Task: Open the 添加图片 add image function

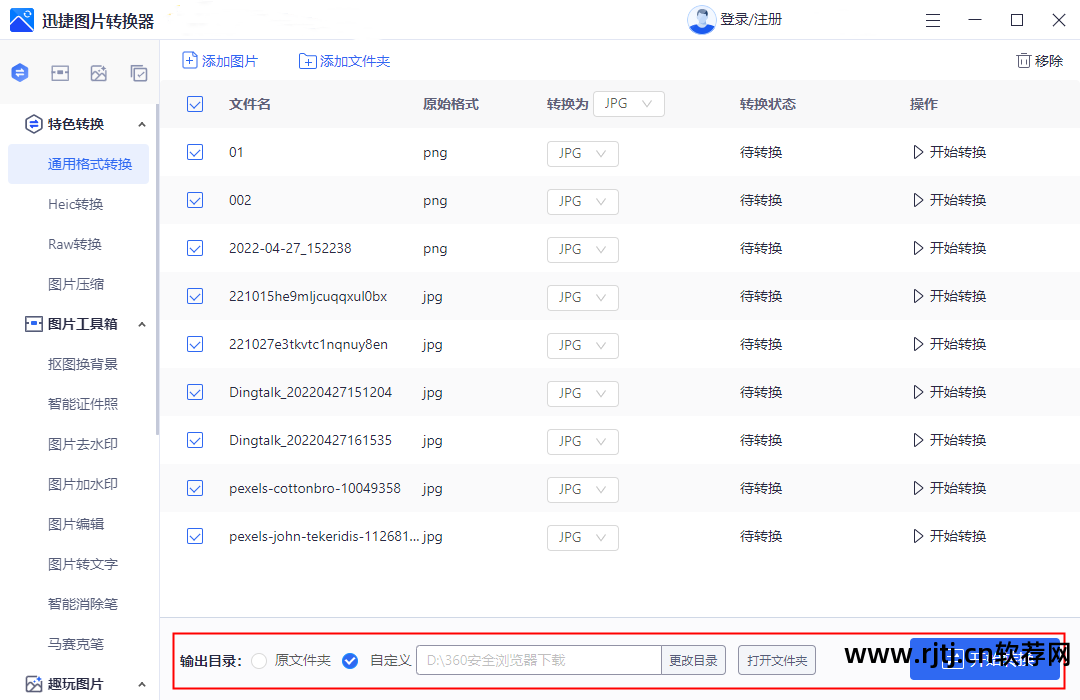Action: [x=219, y=60]
